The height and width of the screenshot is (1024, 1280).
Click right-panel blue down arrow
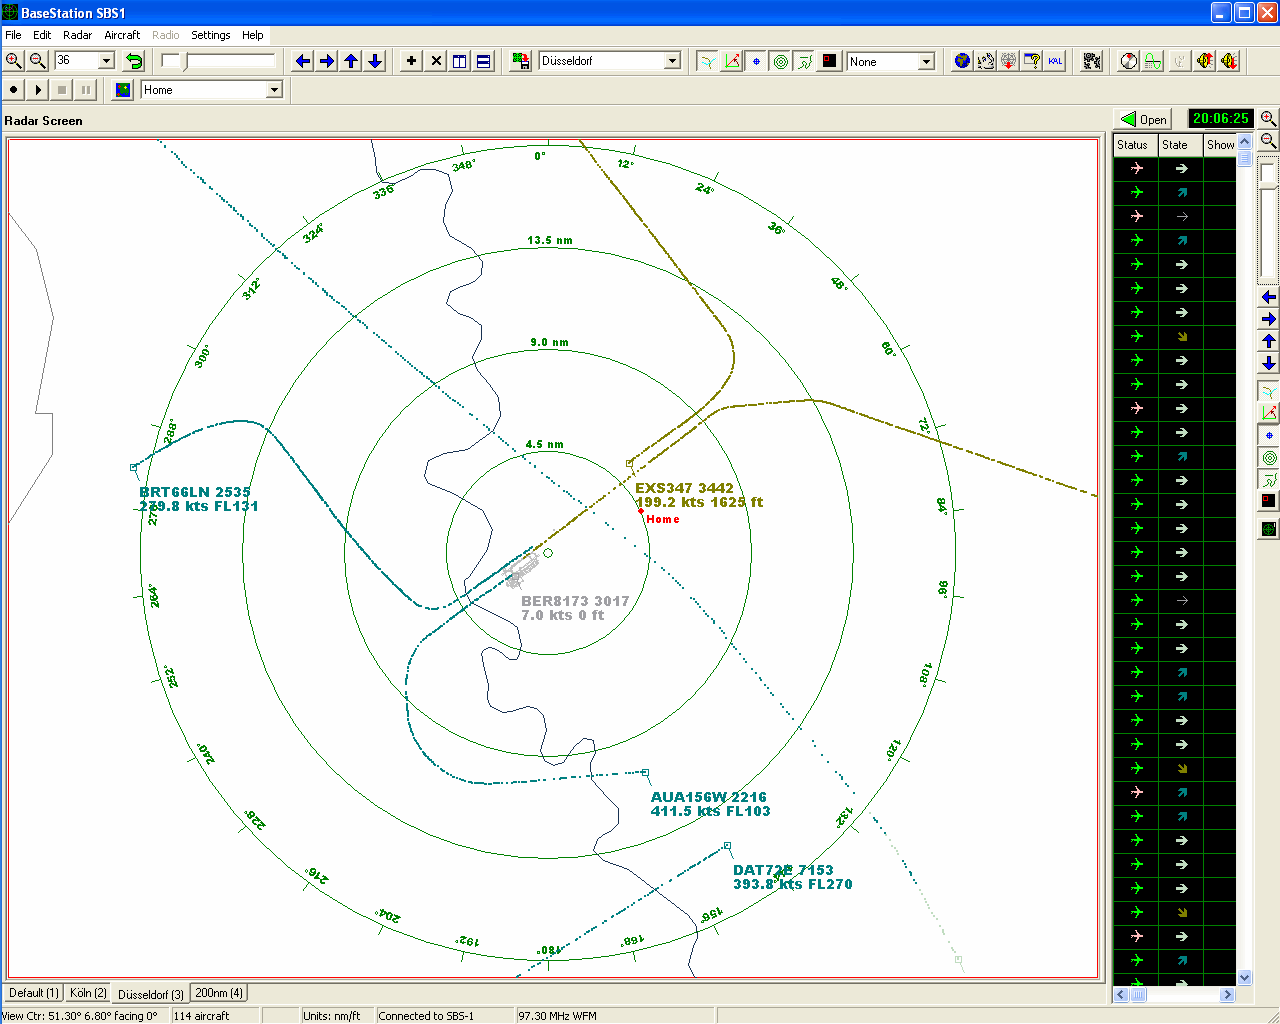(x=1268, y=363)
